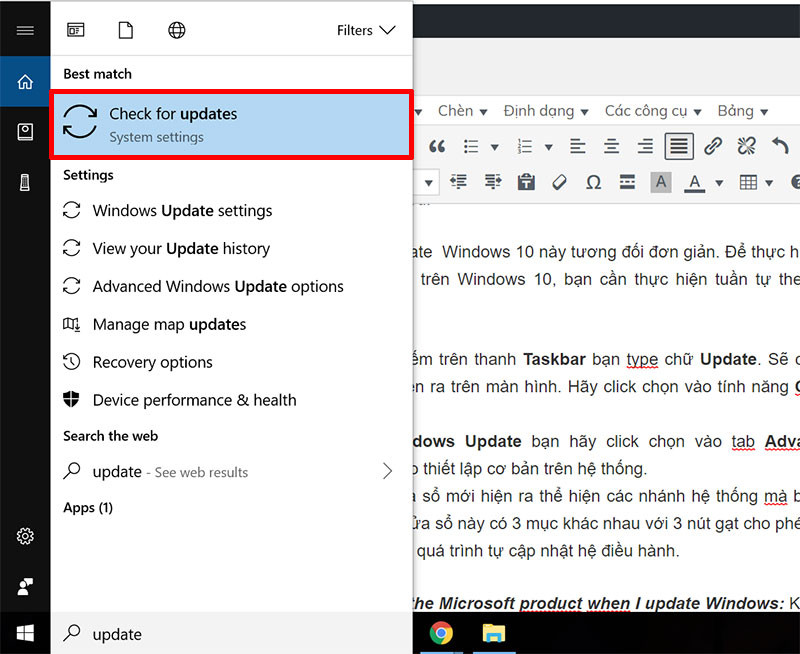
Task: Open Recovery options result
Action: [231, 362]
